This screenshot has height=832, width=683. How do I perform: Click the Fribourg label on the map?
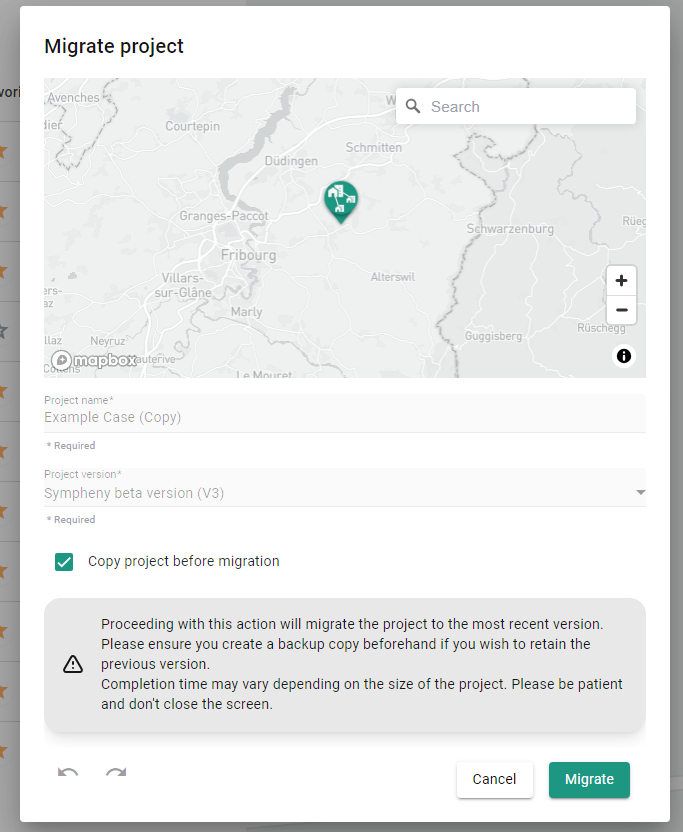pos(247,255)
